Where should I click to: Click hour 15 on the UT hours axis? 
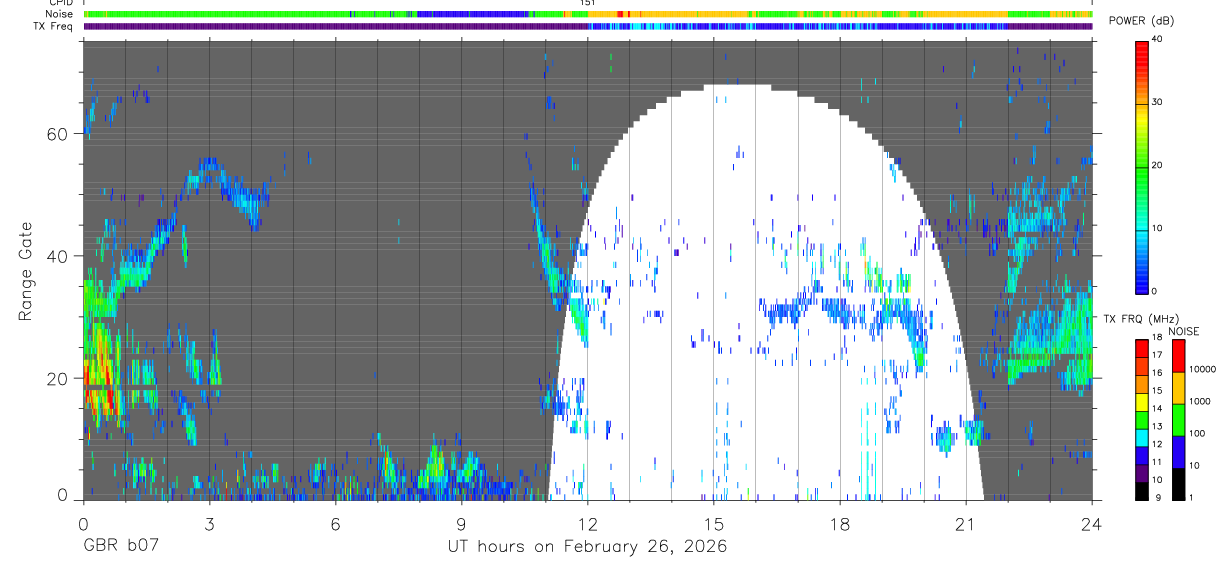click(x=714, y=523)
